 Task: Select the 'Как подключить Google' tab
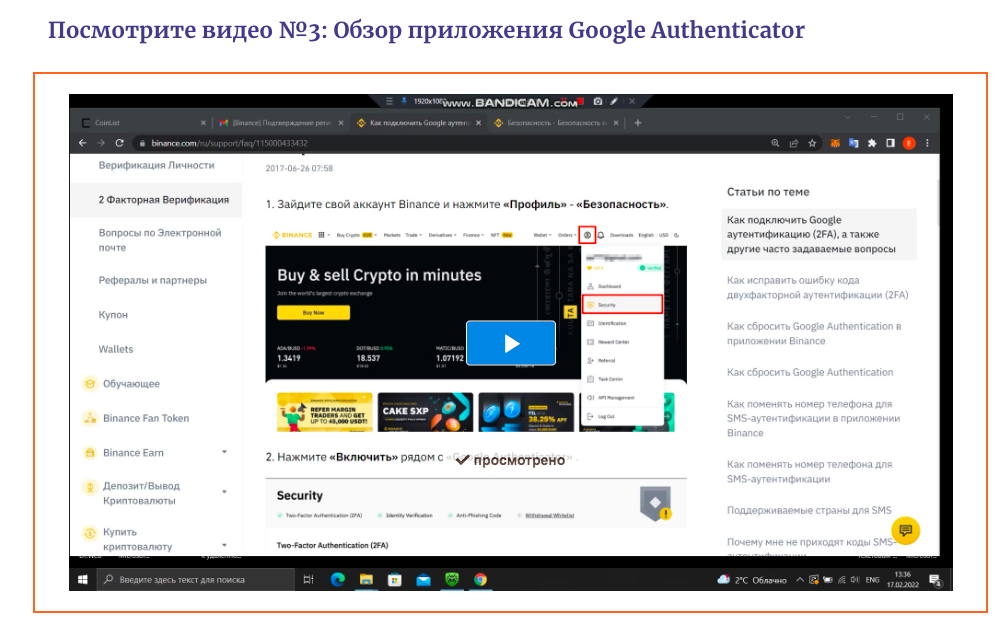[x=419, y=123]
